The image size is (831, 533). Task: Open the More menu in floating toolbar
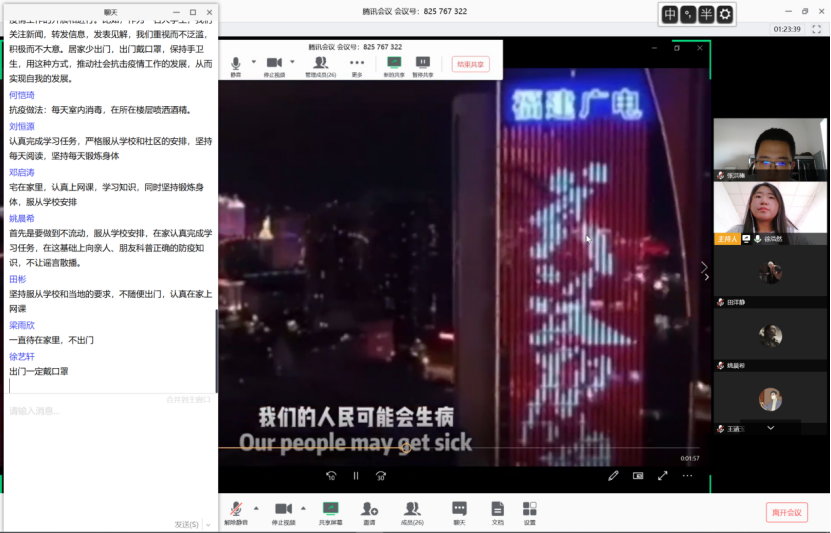(357, 65)
